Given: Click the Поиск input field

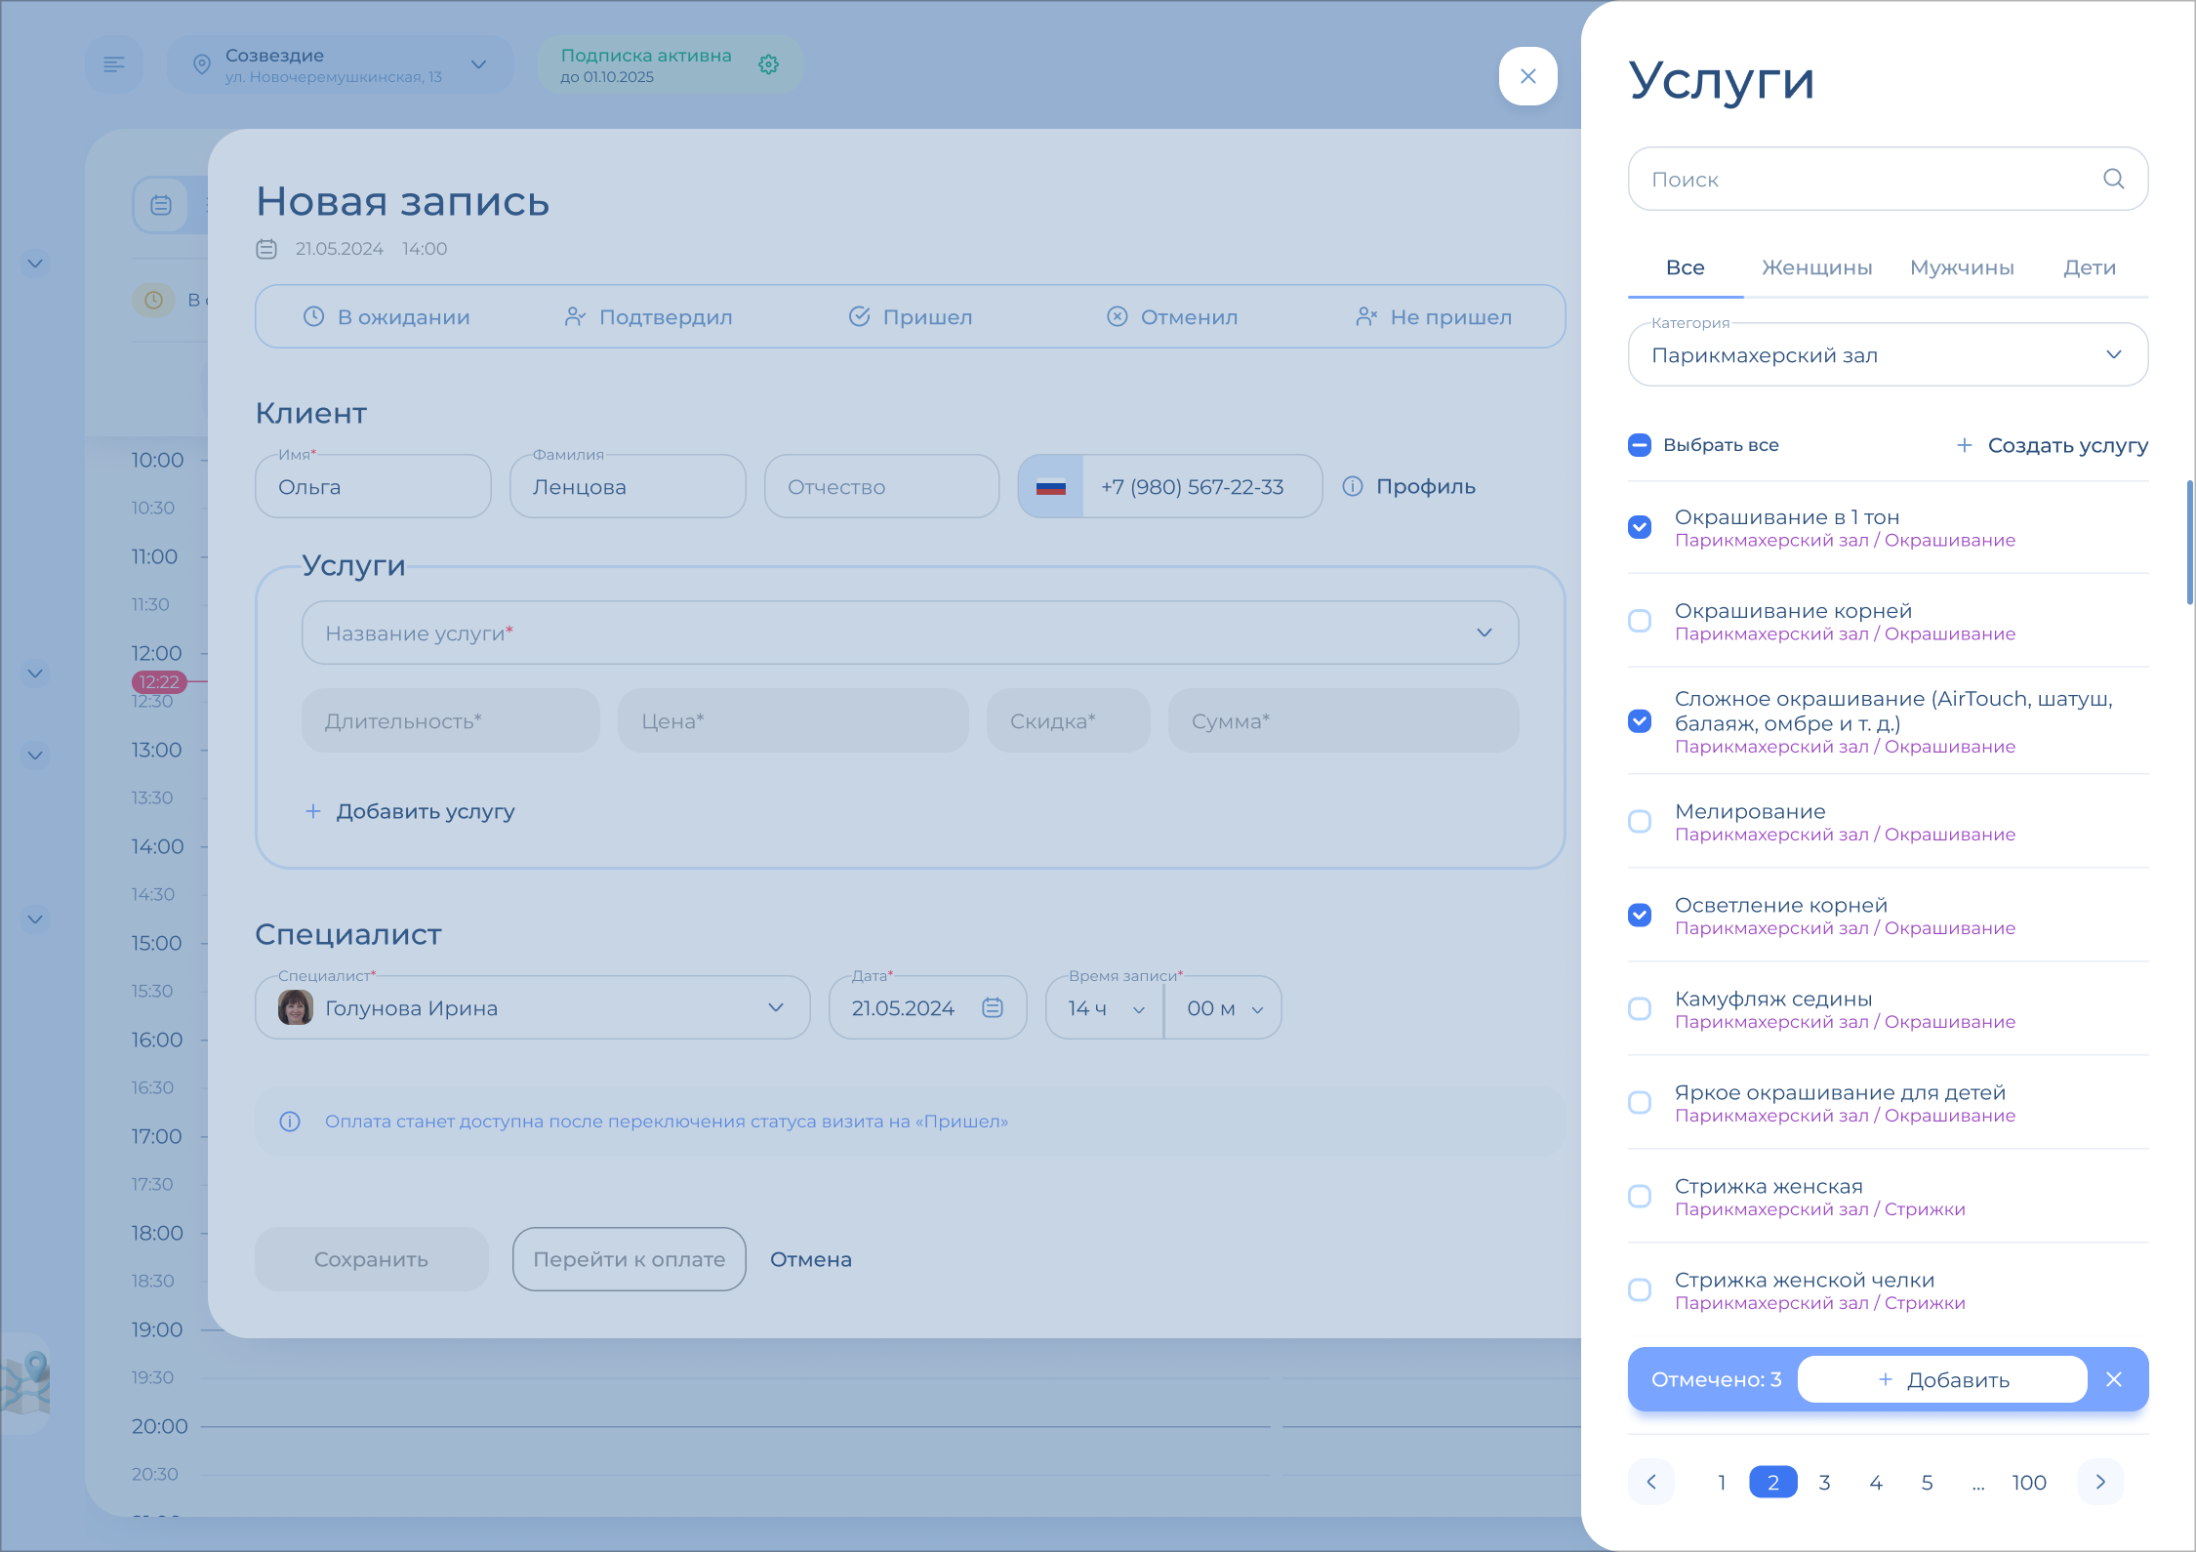Looking at the screenshot, I should click(1860, 179).
